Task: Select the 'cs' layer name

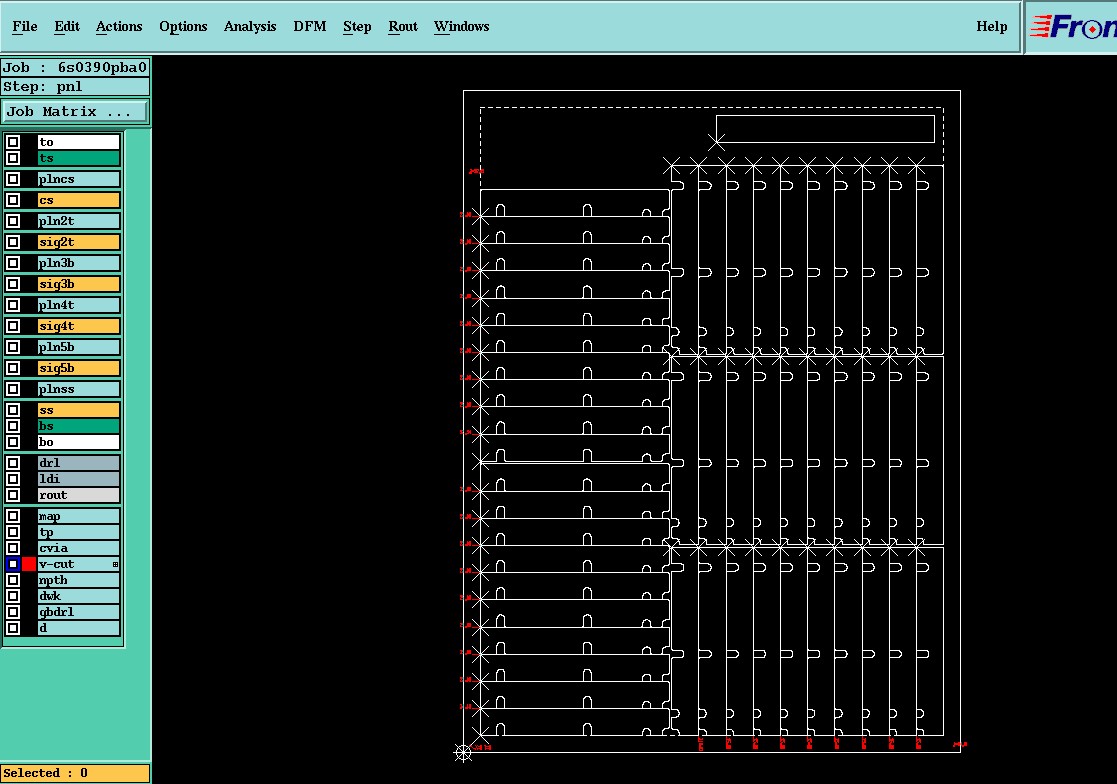Action: 78,200
